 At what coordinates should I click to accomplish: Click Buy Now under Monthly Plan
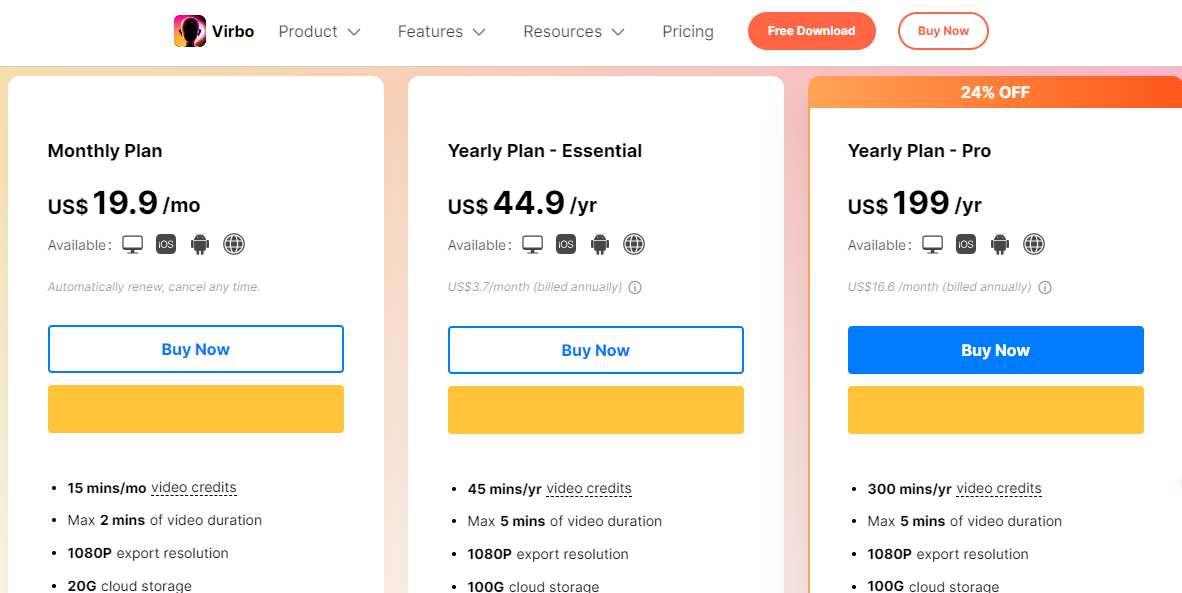coord(195,349)
